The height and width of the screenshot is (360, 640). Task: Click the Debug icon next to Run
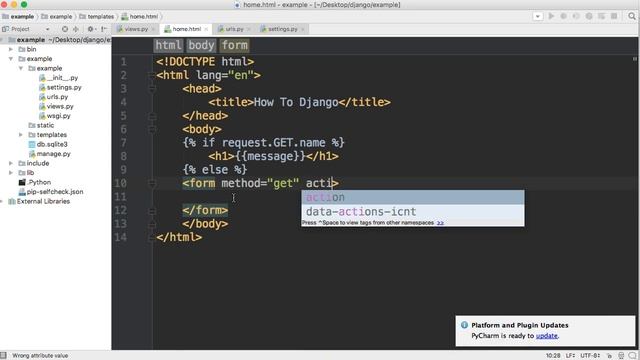click(x=564, y=16)
